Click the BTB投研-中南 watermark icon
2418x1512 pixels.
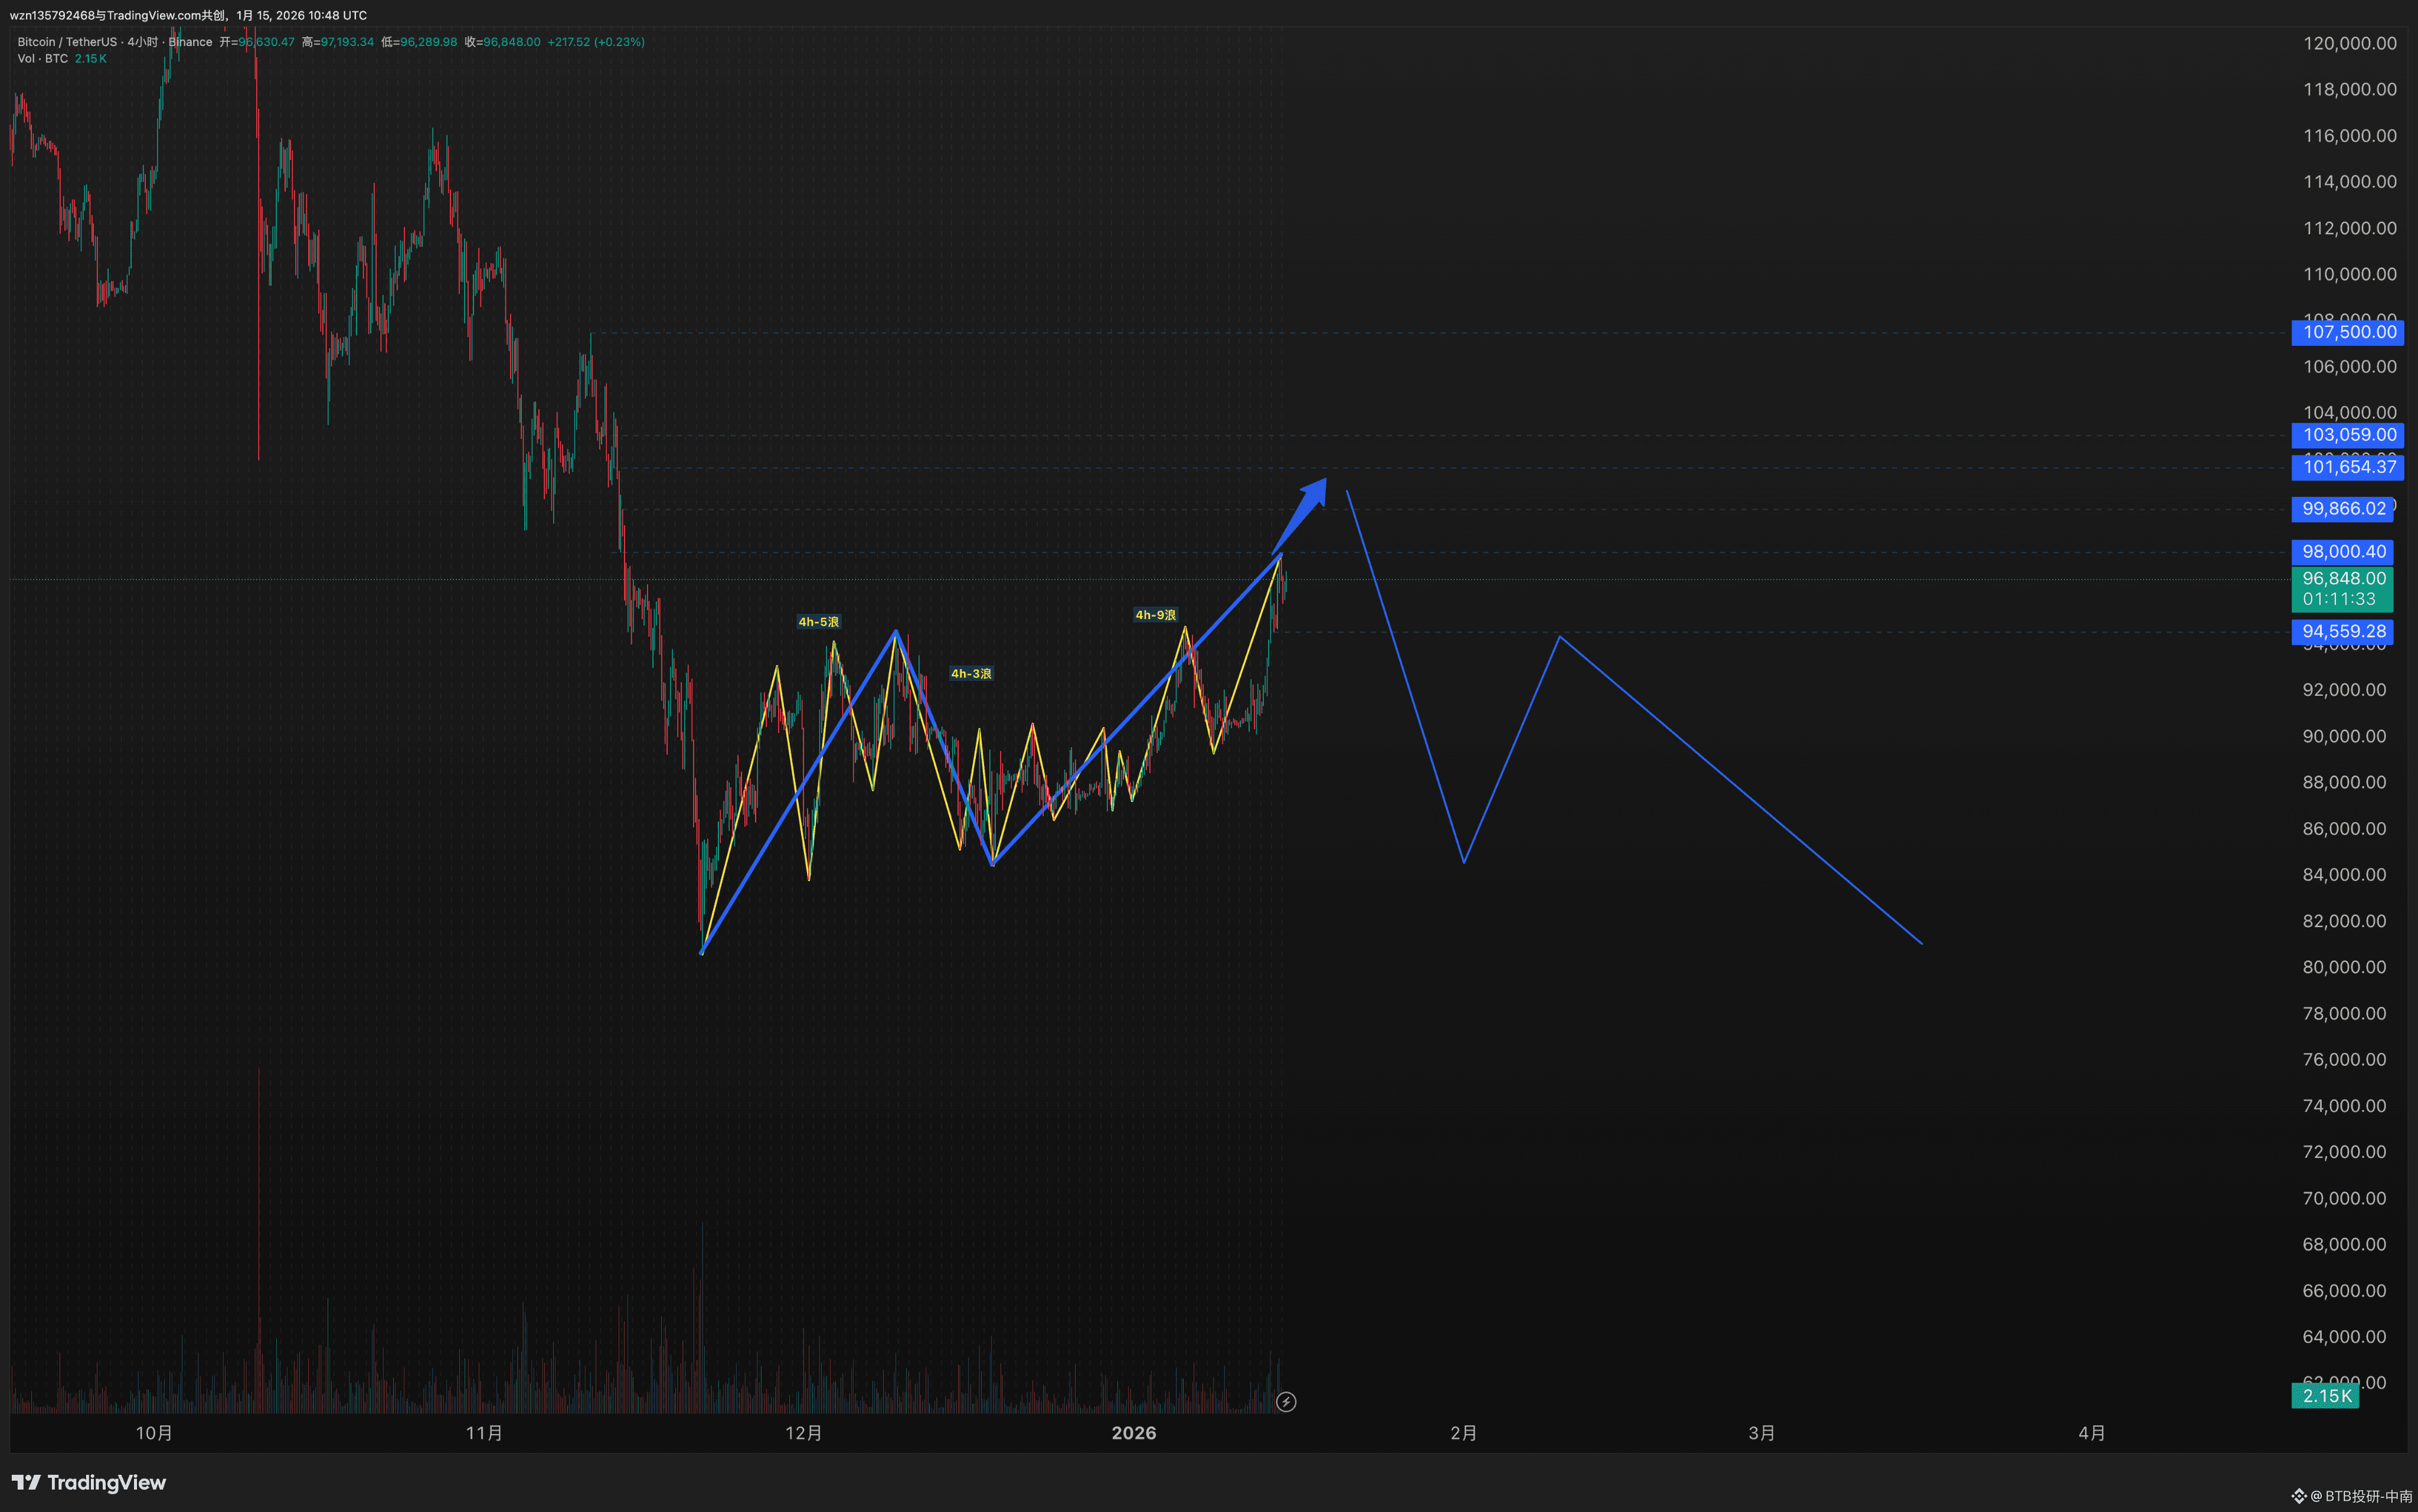[x=2299, y=1496]
